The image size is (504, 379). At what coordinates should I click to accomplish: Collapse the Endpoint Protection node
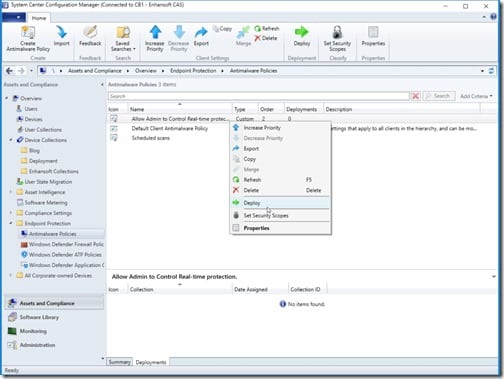[11, 223]
